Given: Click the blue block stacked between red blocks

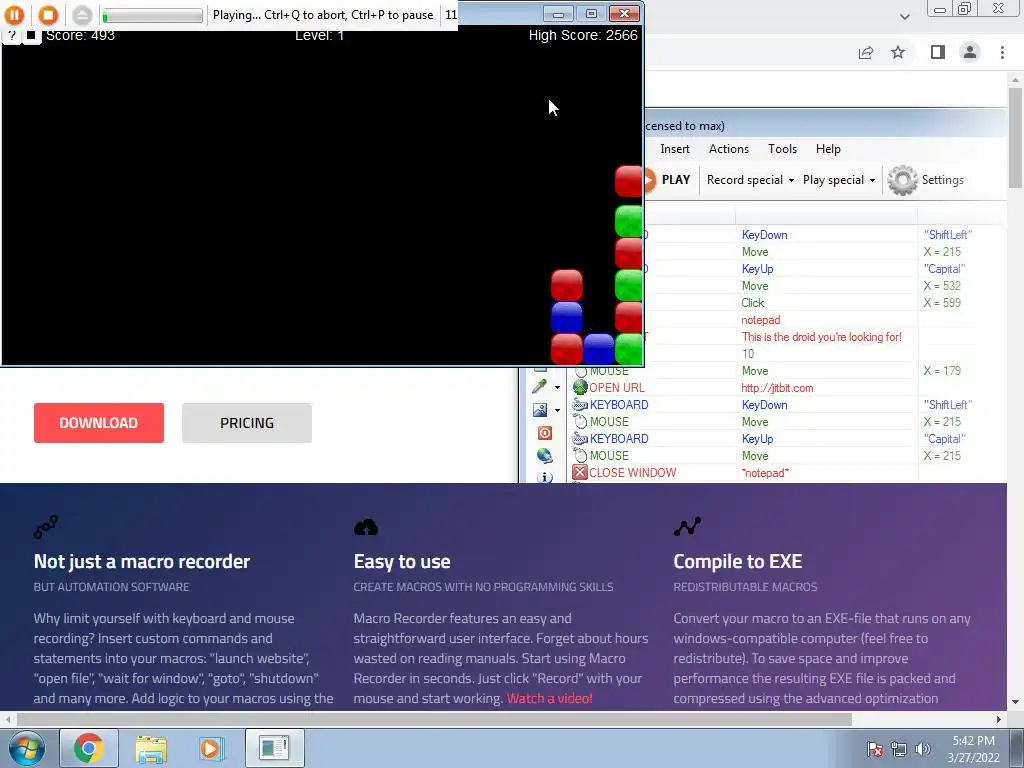Looking at the screenshot, I should pyautogui.click(x=566, y=317).
